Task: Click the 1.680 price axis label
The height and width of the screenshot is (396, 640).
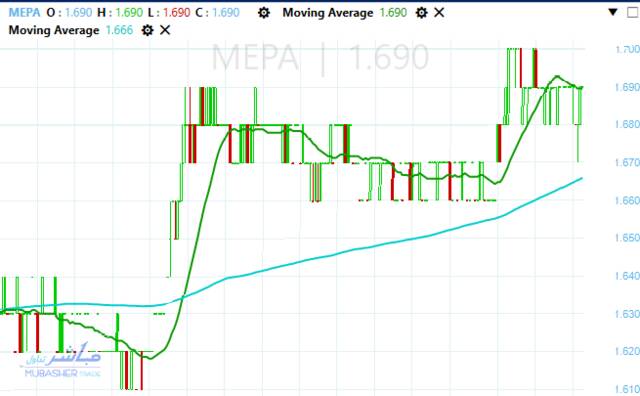Action: pyautogui.click(x=627, y=124)
